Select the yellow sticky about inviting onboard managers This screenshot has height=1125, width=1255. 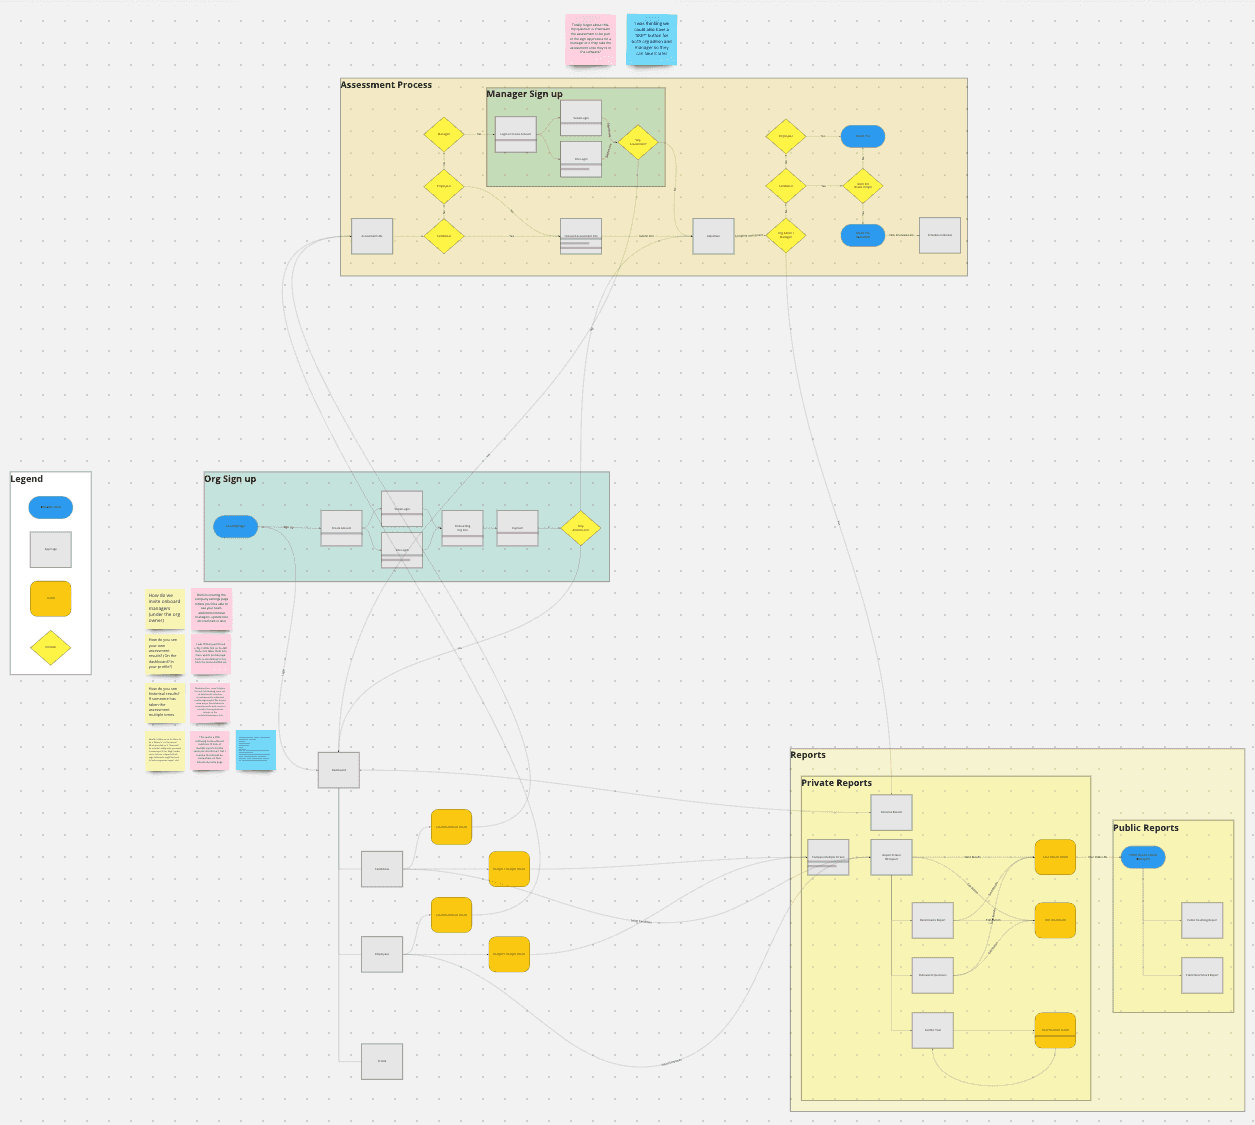click(x=166, y=609)
